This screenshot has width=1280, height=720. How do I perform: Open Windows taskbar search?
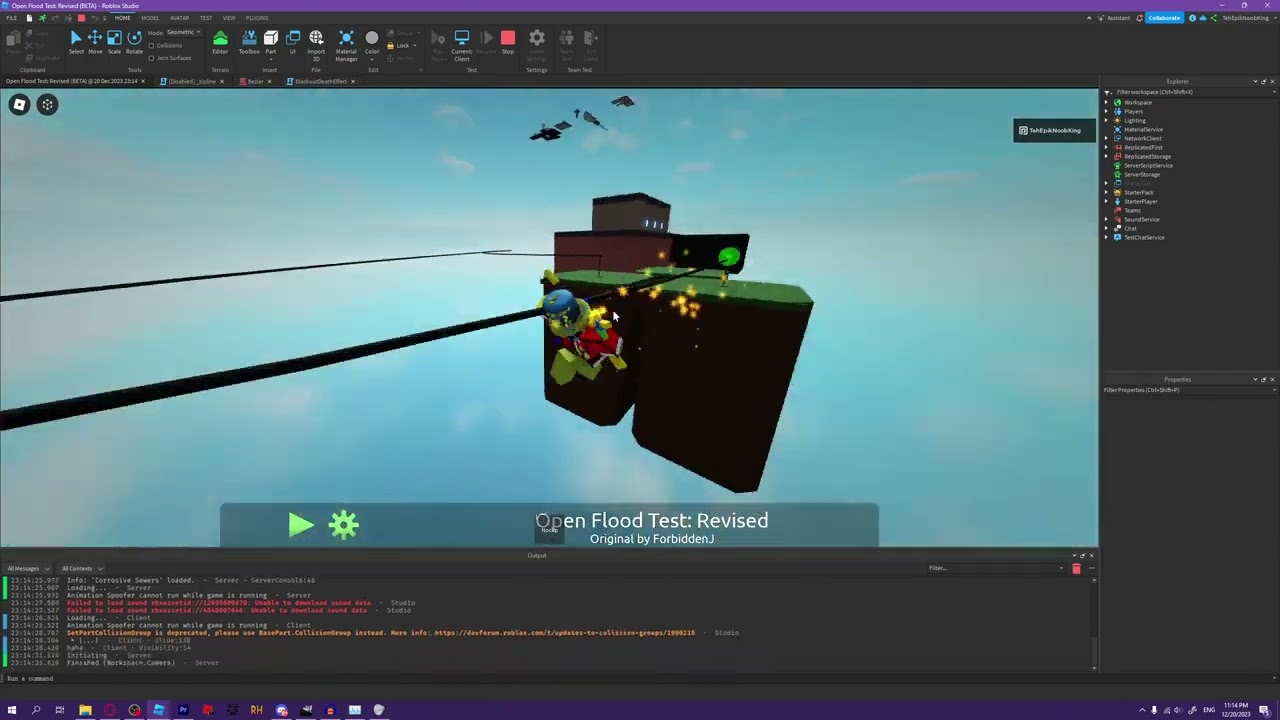[x=36, y=710]
